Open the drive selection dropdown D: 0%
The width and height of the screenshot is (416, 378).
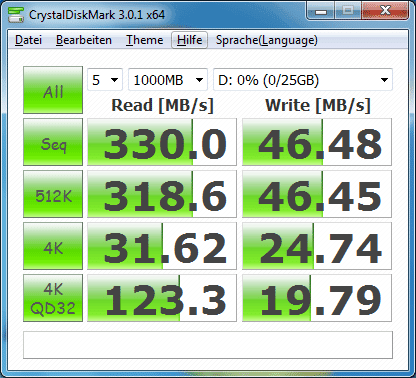tap(303, 80)
